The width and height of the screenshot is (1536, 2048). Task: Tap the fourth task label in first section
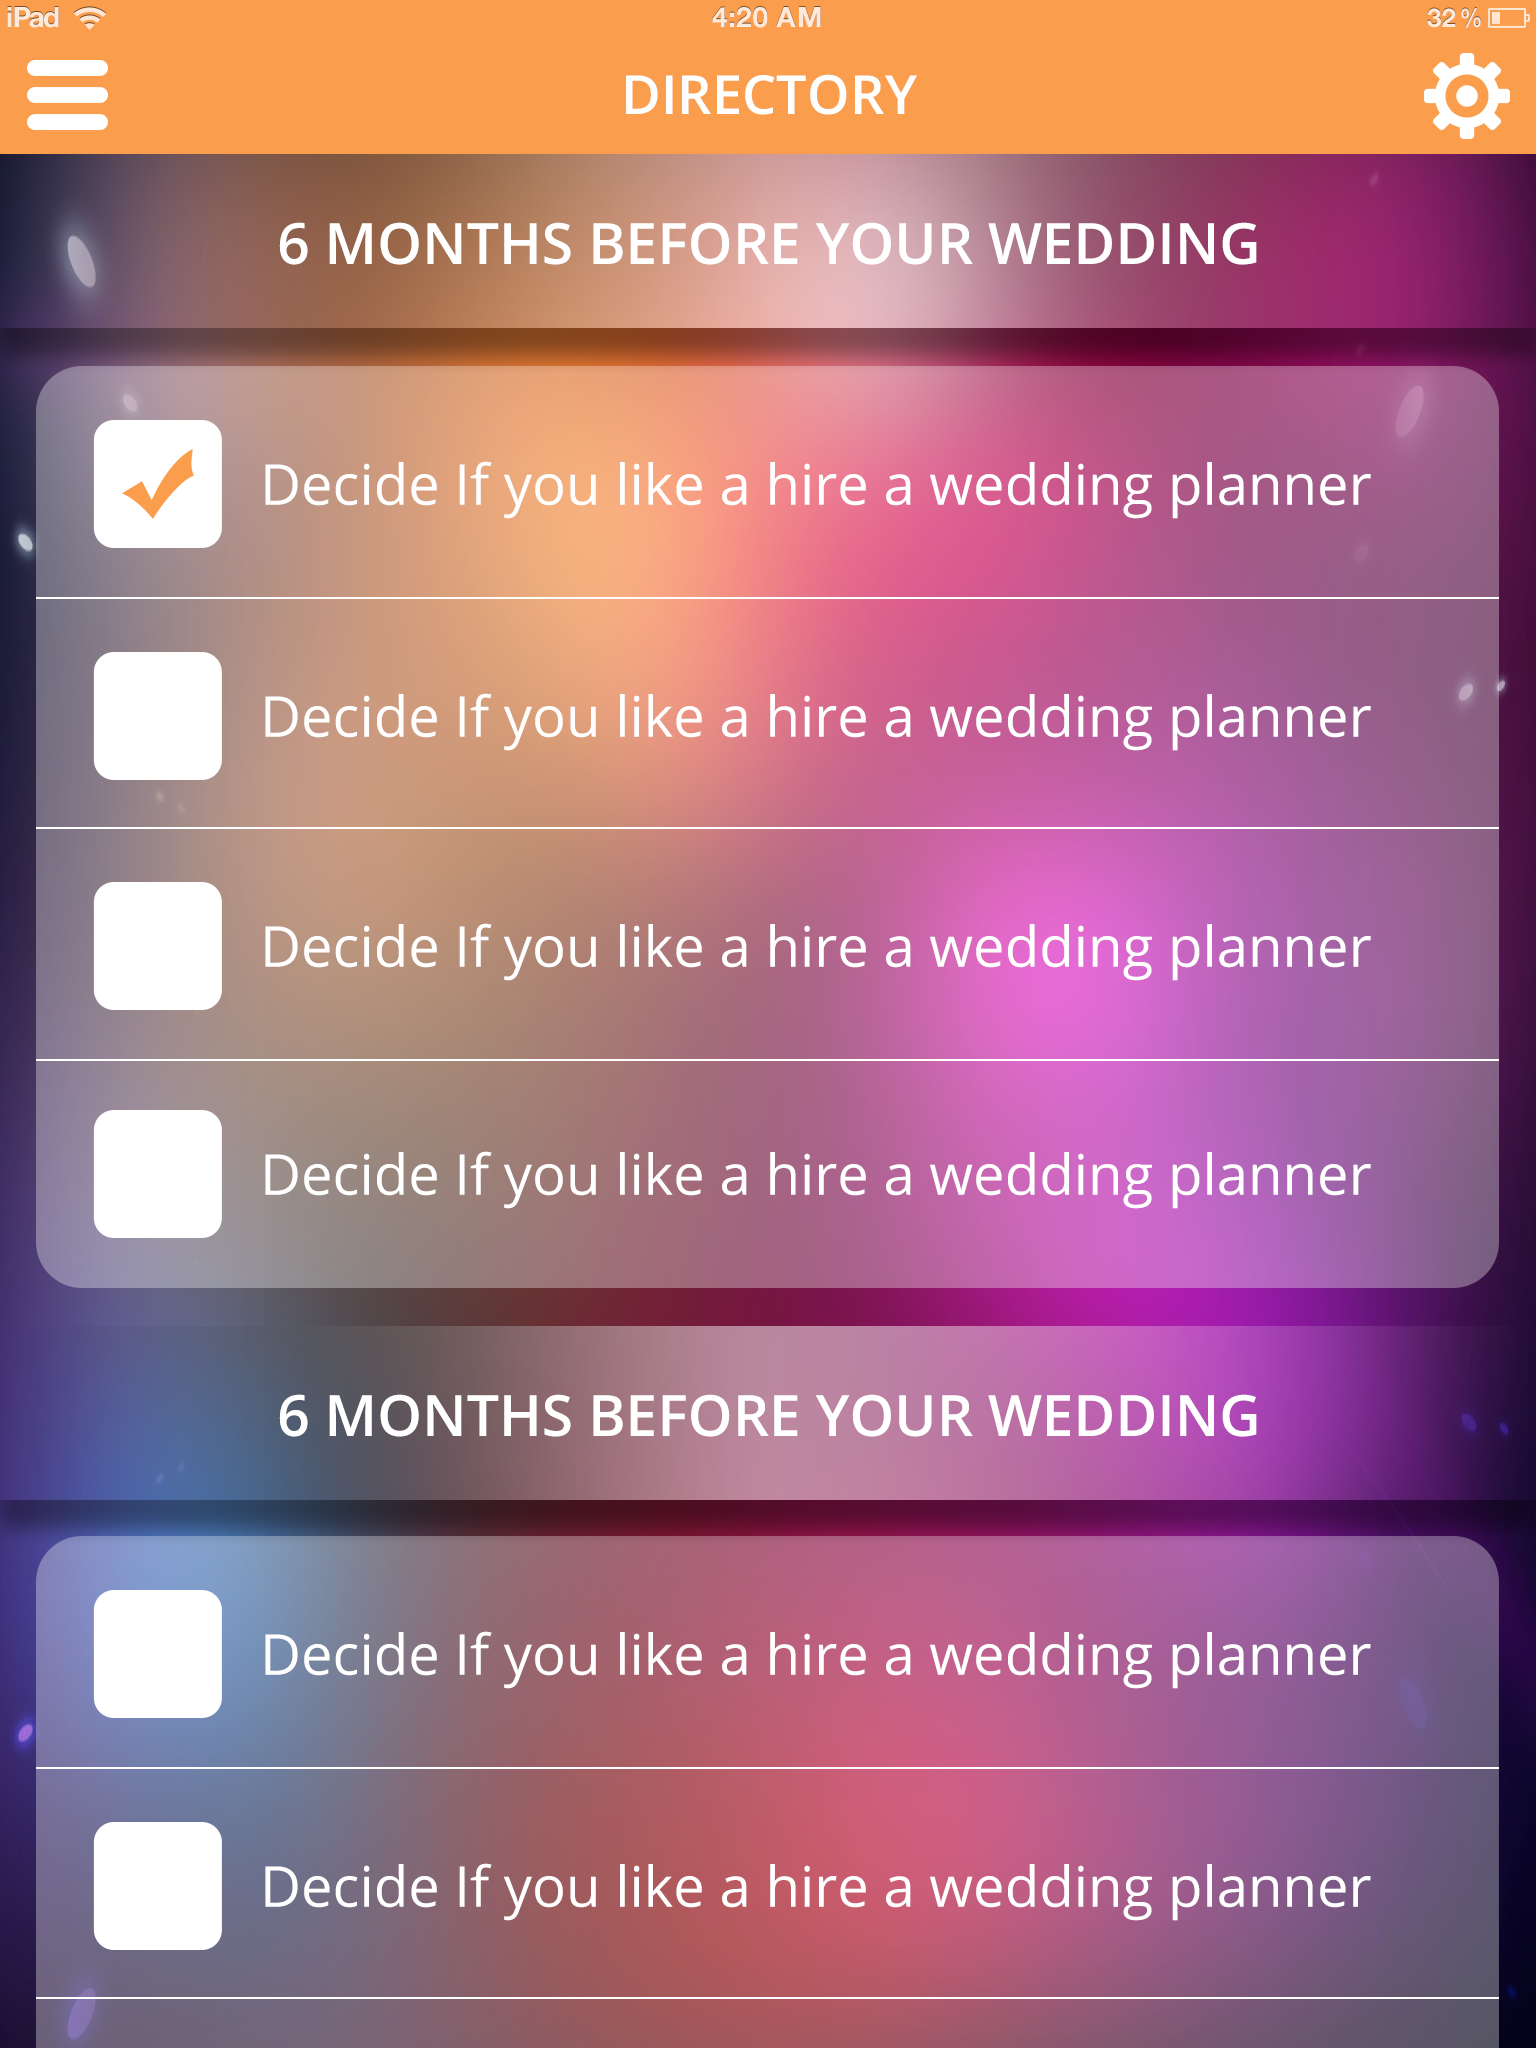point(815,1176)
